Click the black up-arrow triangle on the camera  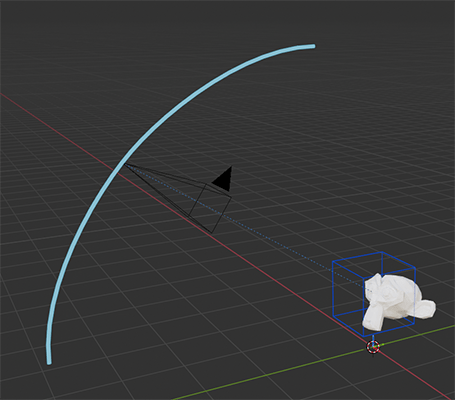tap(224, 180)
